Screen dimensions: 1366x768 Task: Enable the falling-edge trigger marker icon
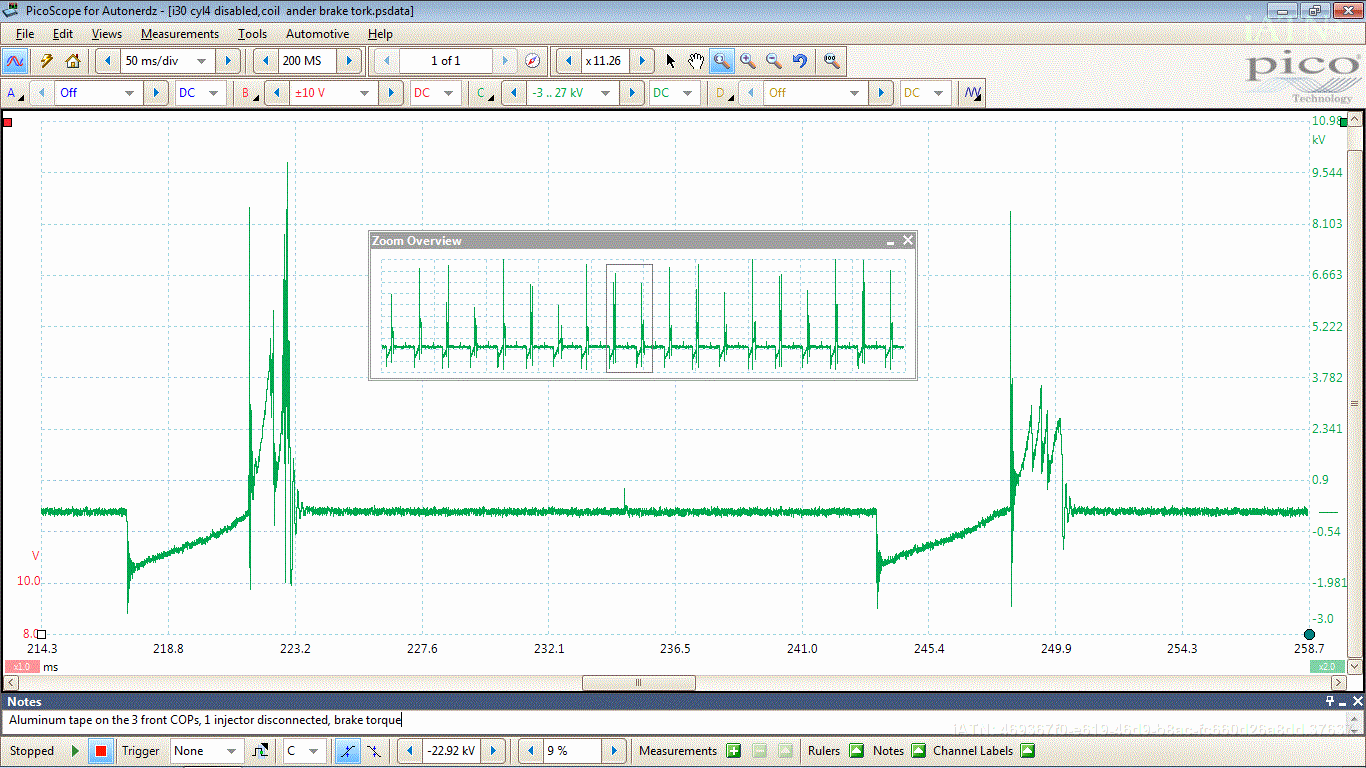[x=374, y=750]
